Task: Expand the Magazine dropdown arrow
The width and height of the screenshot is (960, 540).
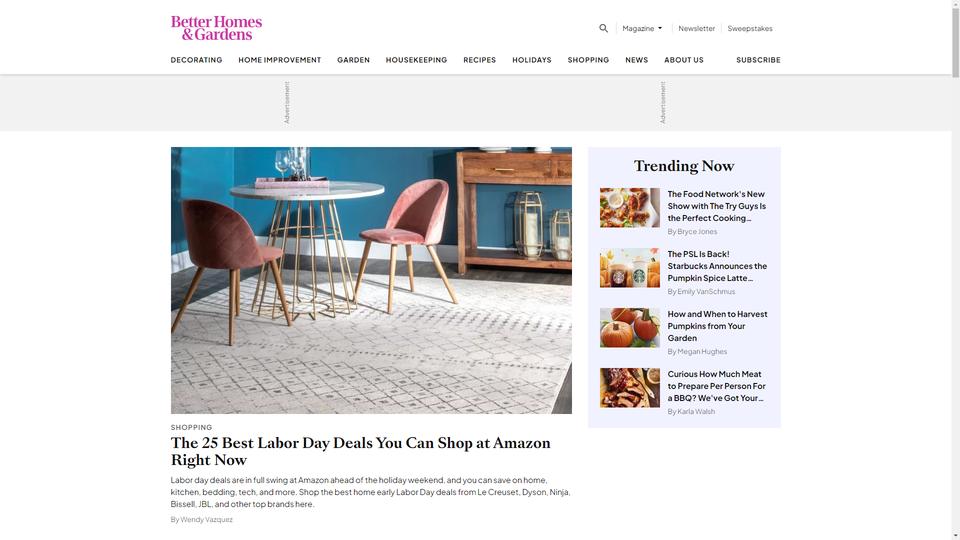Action: click(659, 28)
